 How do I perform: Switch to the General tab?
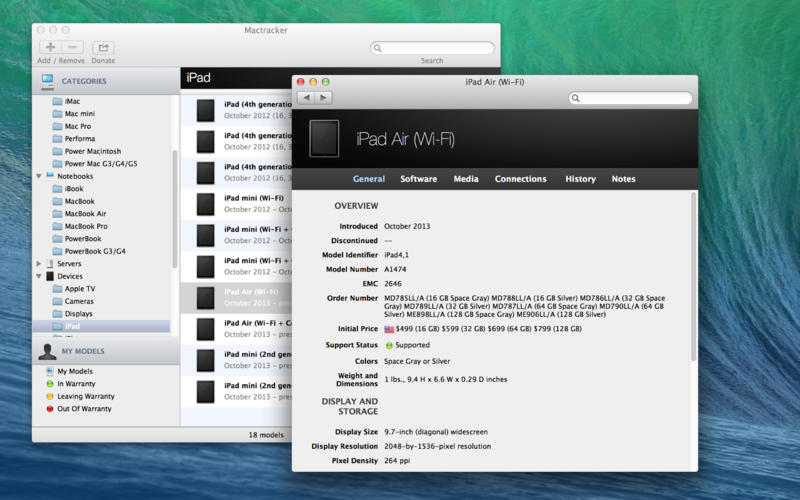(x=369, y=179)
